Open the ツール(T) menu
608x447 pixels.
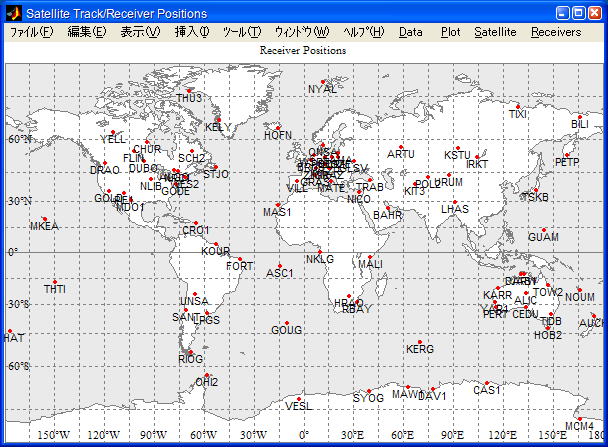pos(242,32)
